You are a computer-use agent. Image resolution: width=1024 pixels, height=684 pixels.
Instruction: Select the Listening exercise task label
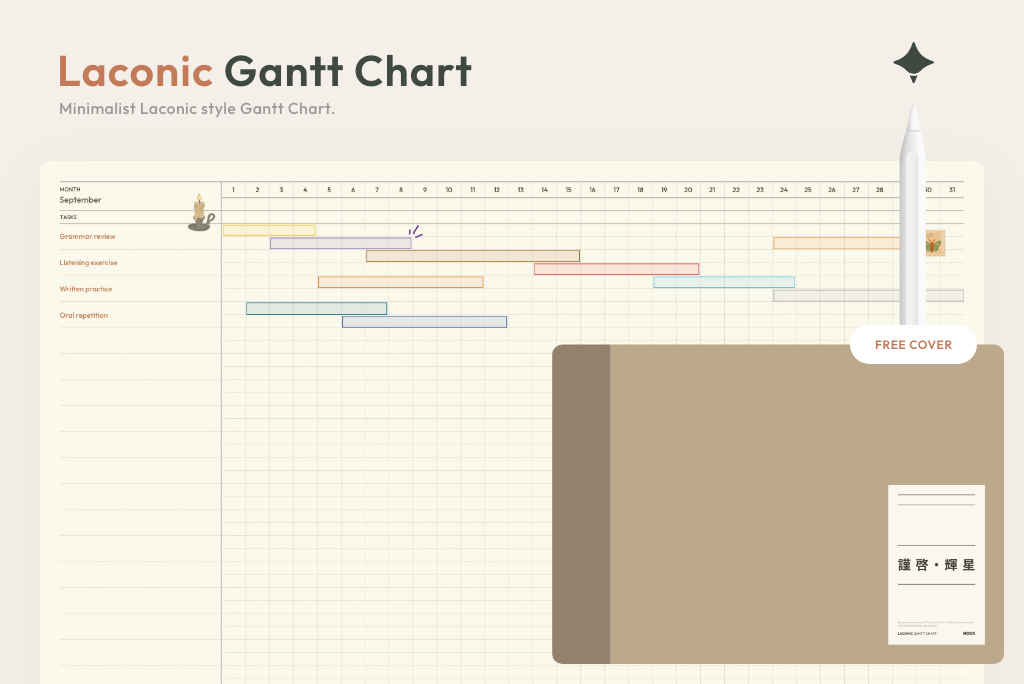click(88, 263)
